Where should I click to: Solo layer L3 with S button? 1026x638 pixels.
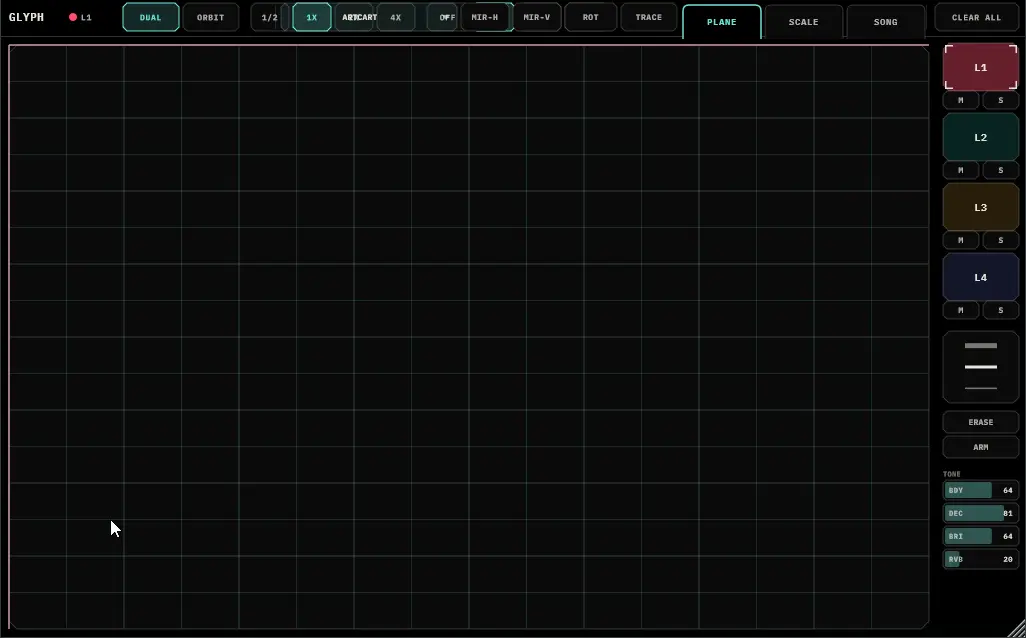point(1000,240)
